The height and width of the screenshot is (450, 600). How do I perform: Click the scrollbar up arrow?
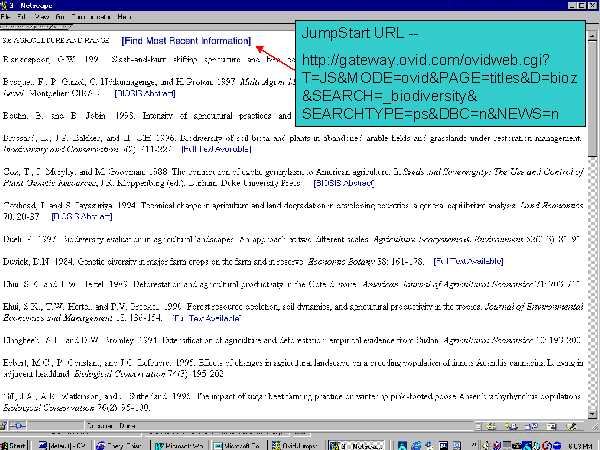592,36
